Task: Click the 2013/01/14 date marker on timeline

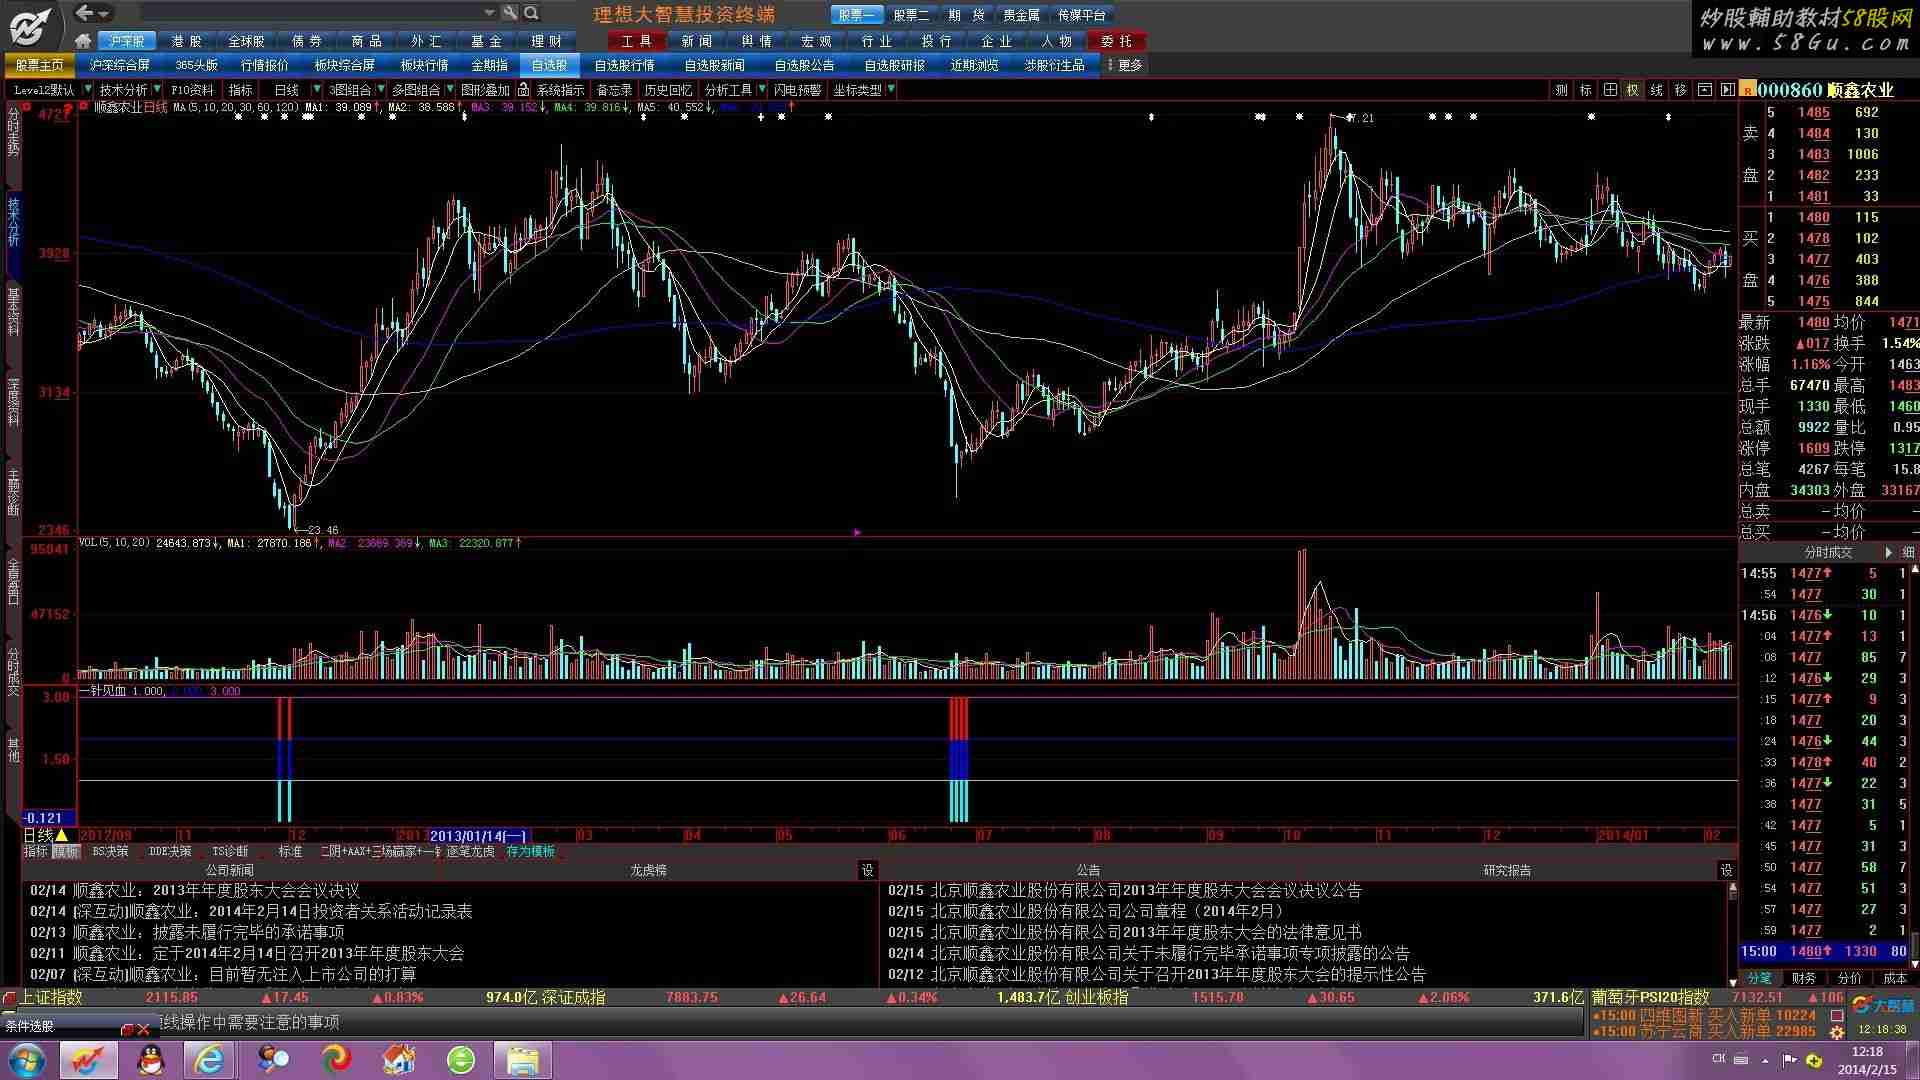Action: pos(478,836)
